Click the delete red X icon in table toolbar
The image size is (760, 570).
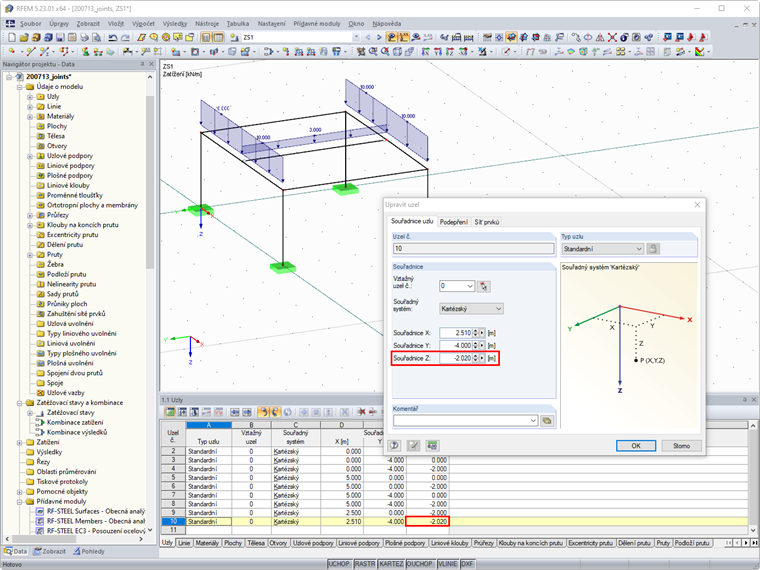coord(361,412)
